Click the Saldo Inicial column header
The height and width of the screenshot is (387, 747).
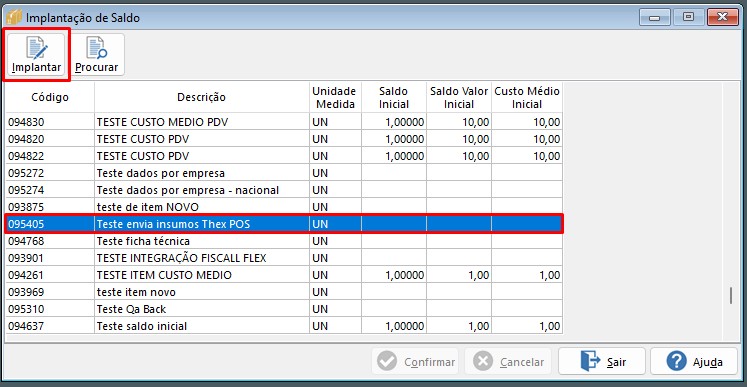394,97
